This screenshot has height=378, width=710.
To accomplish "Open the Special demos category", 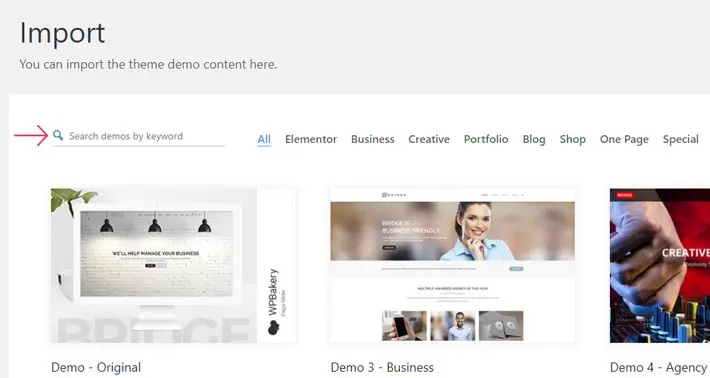I will coord(681,139).
